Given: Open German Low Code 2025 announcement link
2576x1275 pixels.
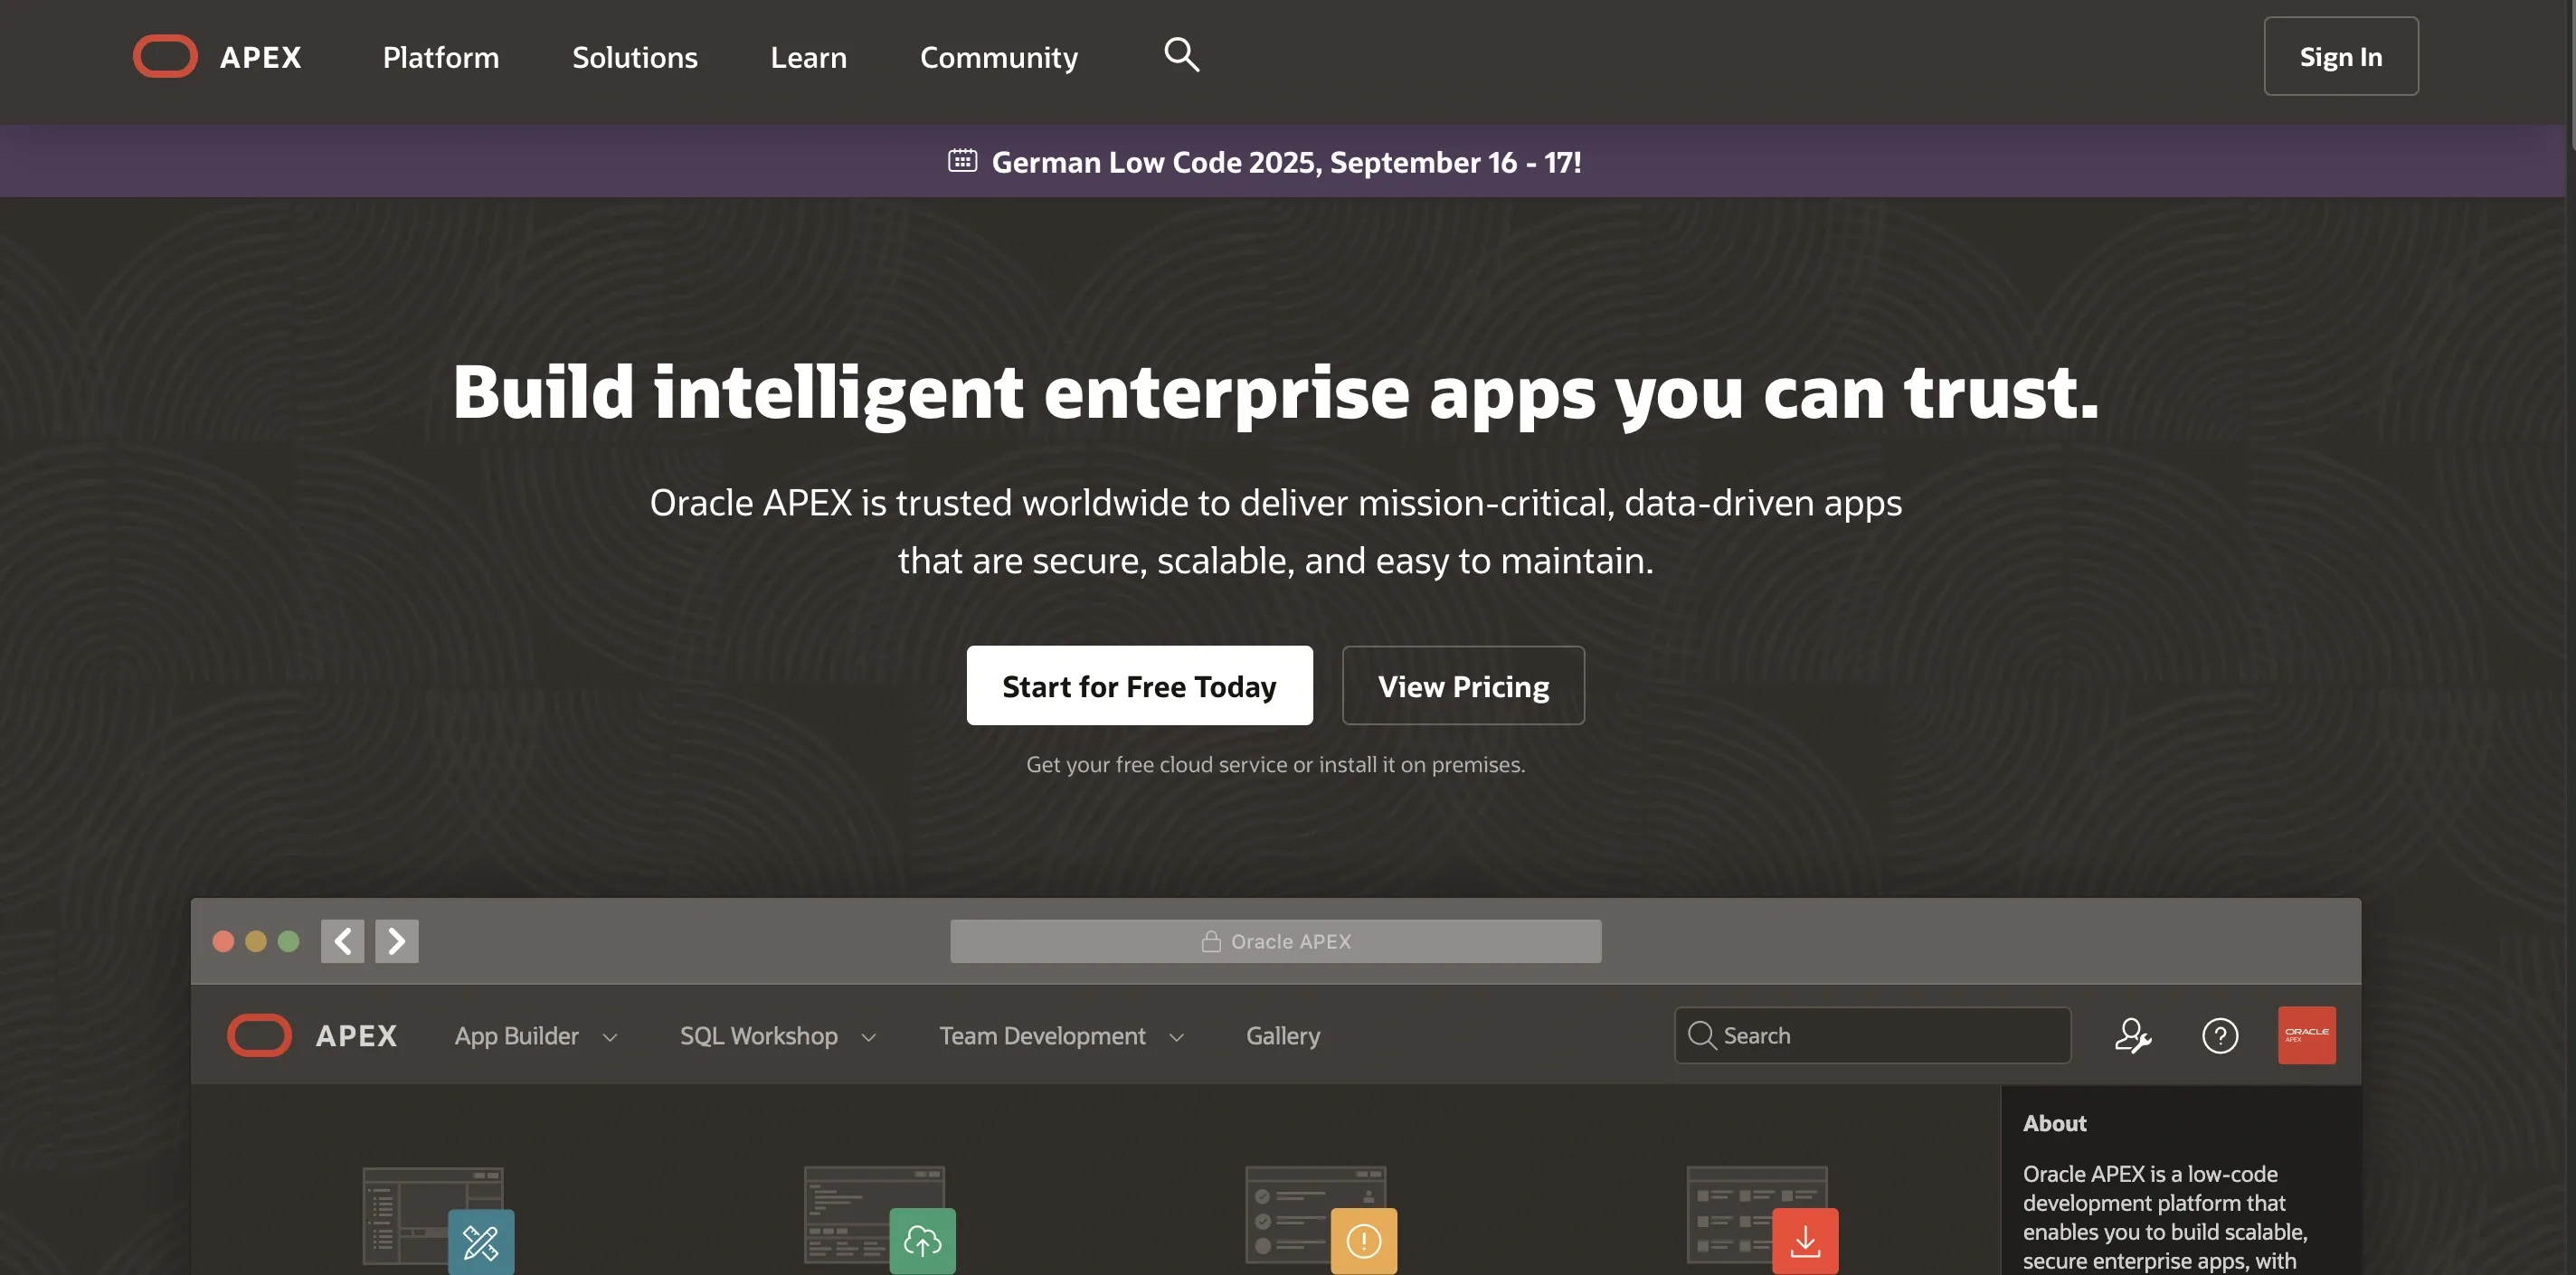Looking at the screenshot, I should coord(1286,161).
